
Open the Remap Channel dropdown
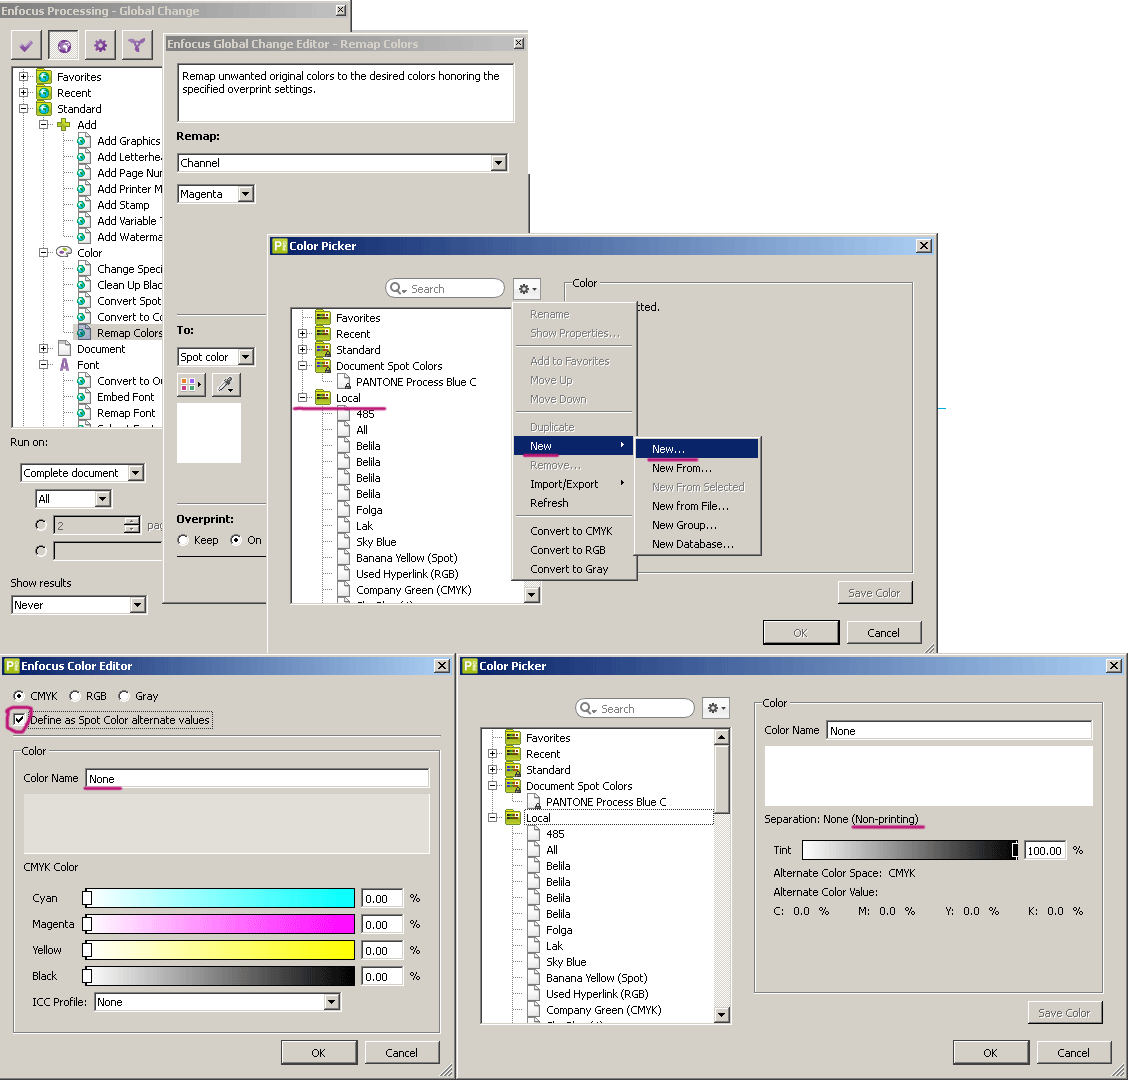(x=499, y=163)
